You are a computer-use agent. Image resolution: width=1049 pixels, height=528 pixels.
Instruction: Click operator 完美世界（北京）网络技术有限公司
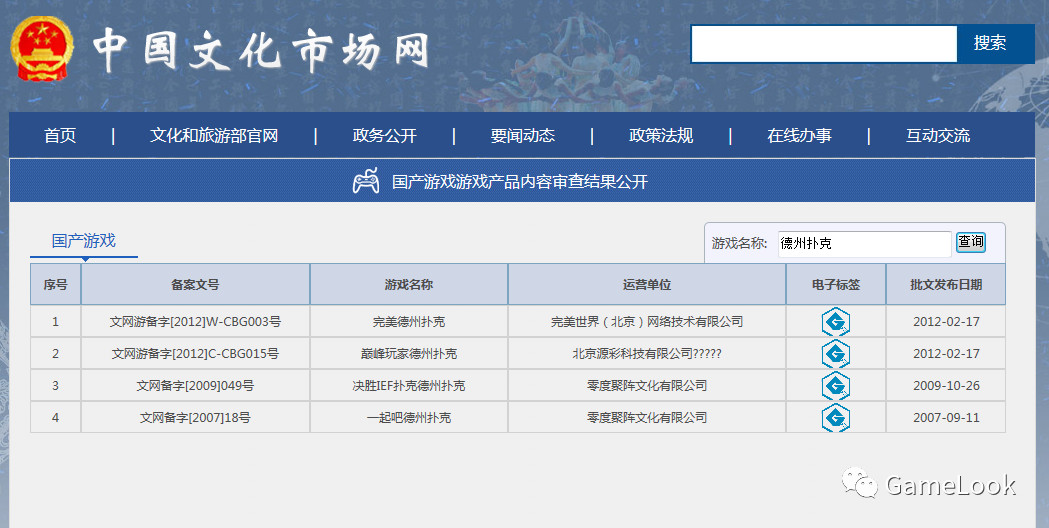[x=647, y=322]
